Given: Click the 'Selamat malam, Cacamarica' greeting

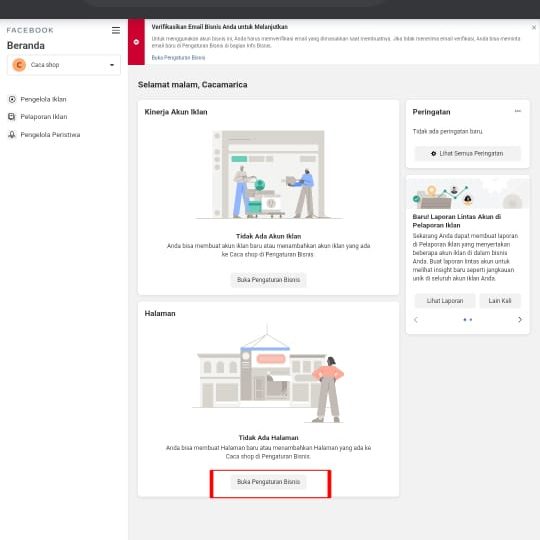Looking at the screenshot, I should coord(193,85).
